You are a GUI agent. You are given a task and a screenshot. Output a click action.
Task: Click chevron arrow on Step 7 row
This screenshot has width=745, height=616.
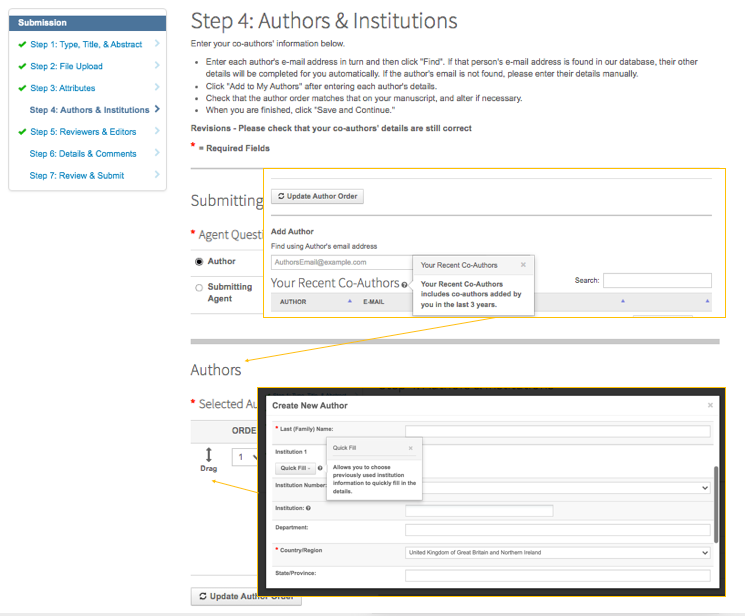[x=157, y=174]
